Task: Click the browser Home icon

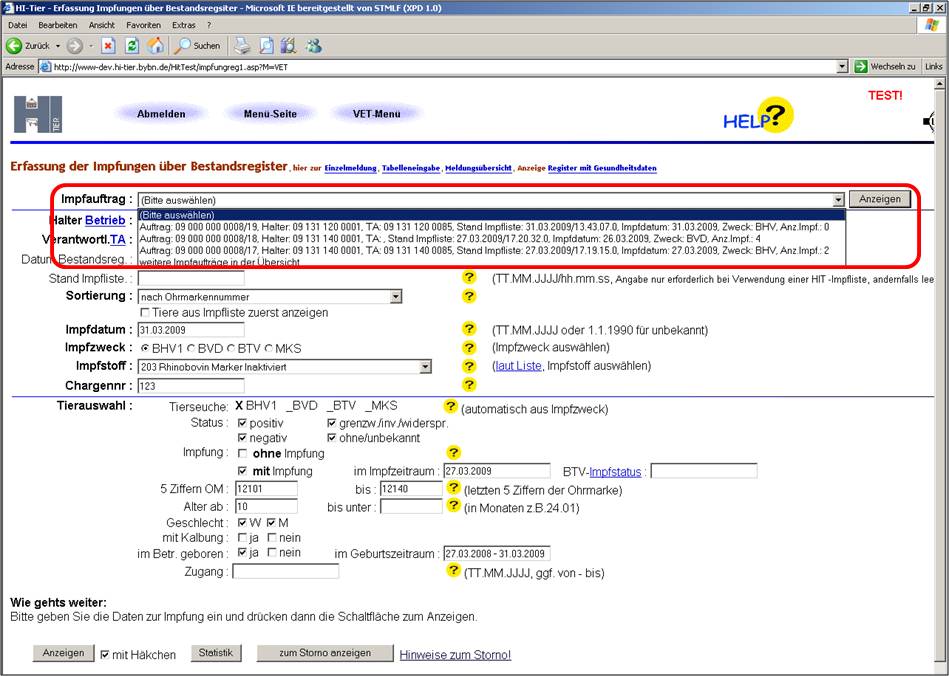Action: click(x=156, y=46)
